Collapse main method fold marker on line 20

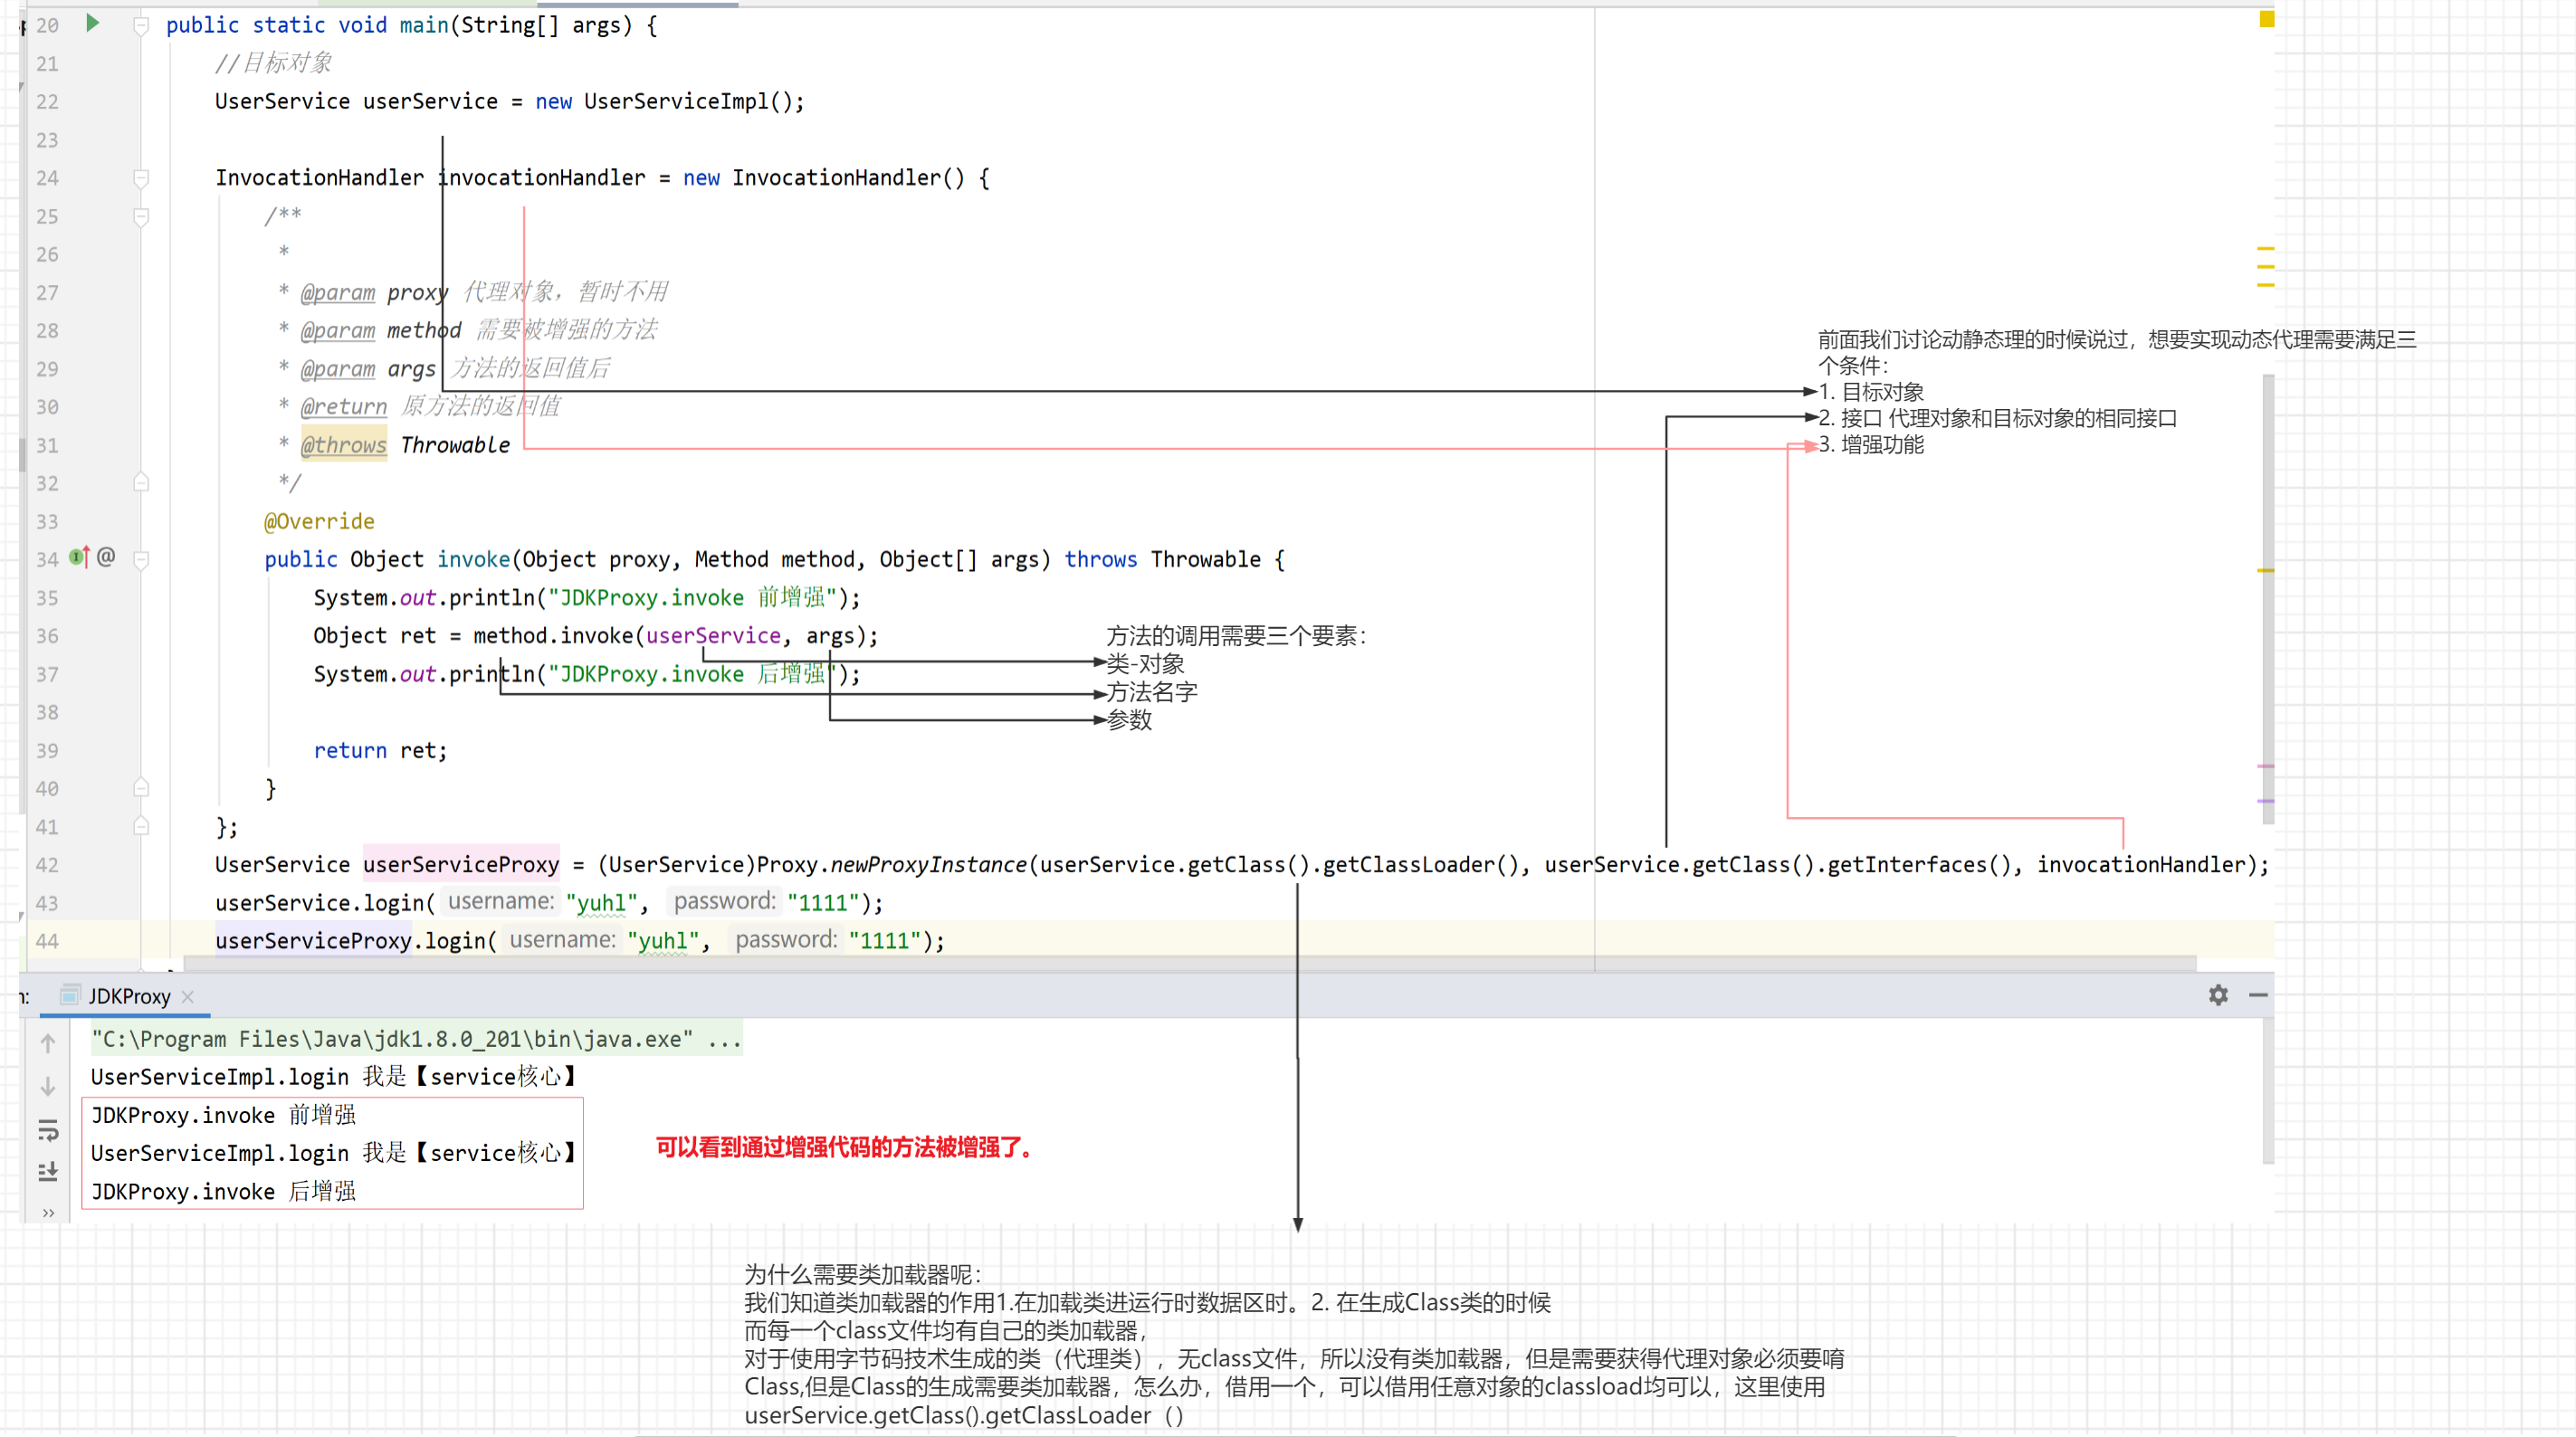pos(141,26)
